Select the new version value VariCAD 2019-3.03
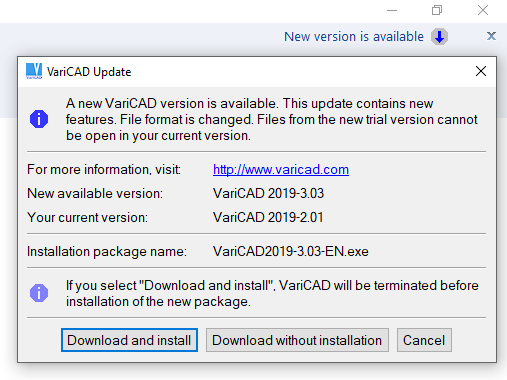 pyautogui.click(x=268, y=193)
